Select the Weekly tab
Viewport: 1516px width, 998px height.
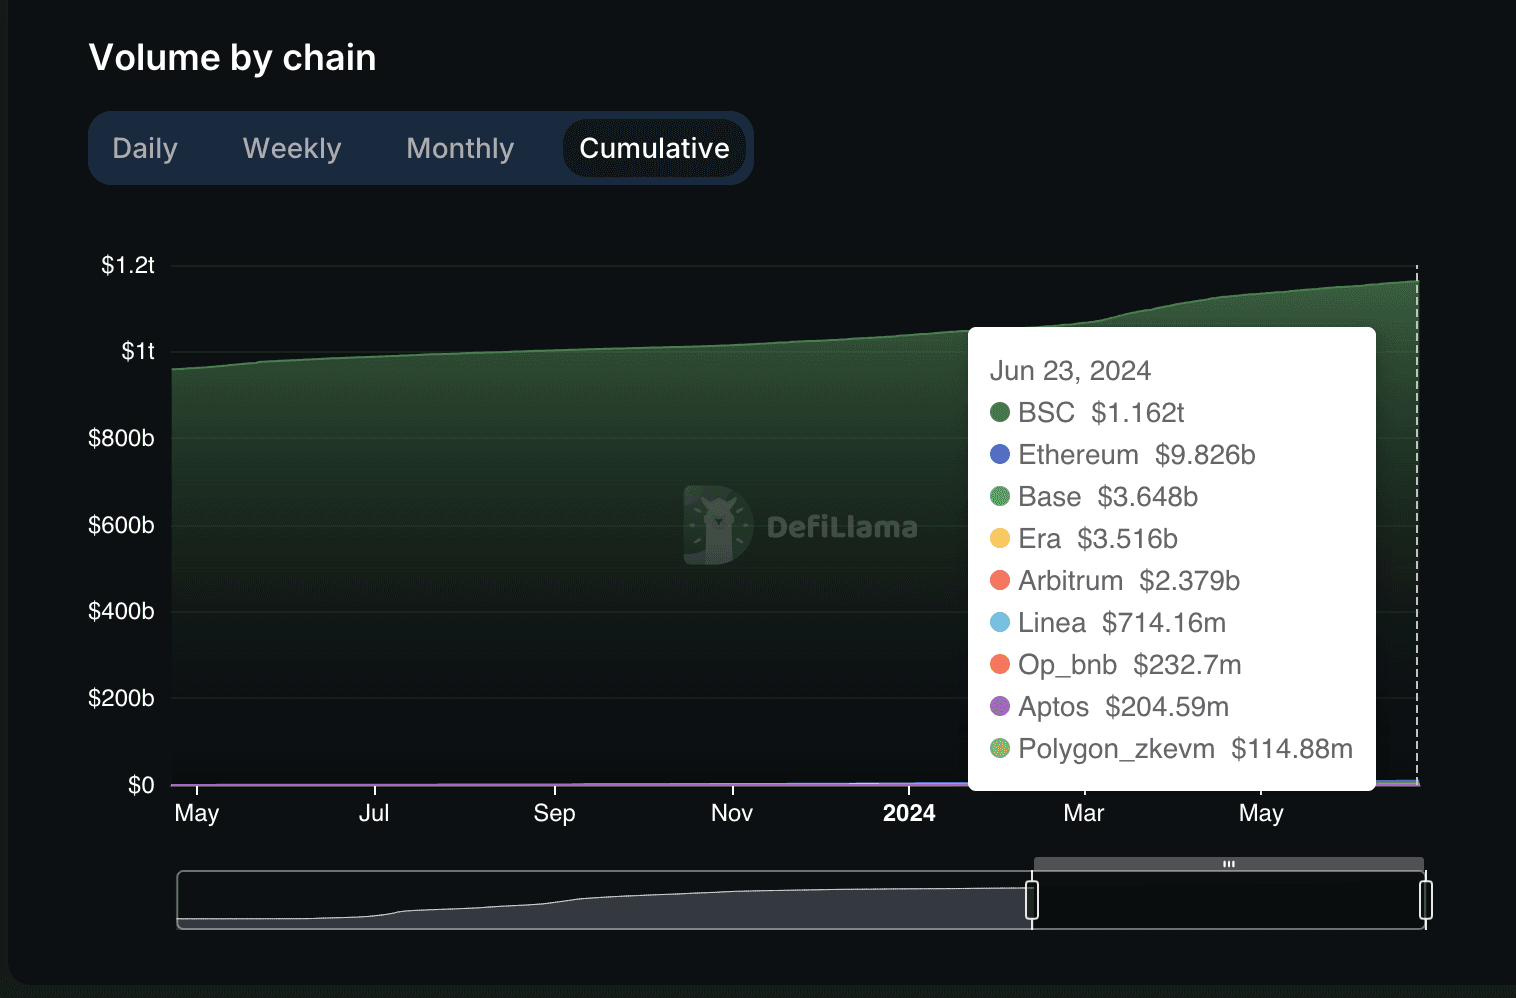(x=292, y=148)
